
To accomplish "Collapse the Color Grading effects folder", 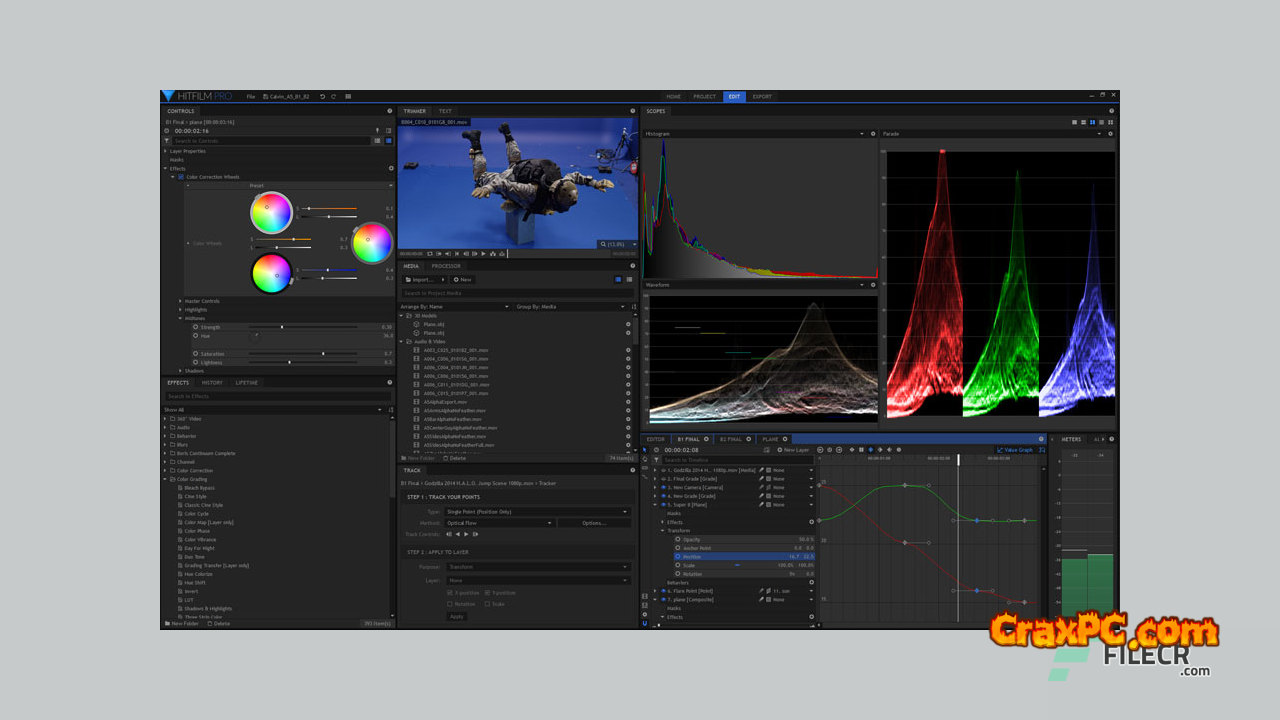I will [x=166, y=479].
